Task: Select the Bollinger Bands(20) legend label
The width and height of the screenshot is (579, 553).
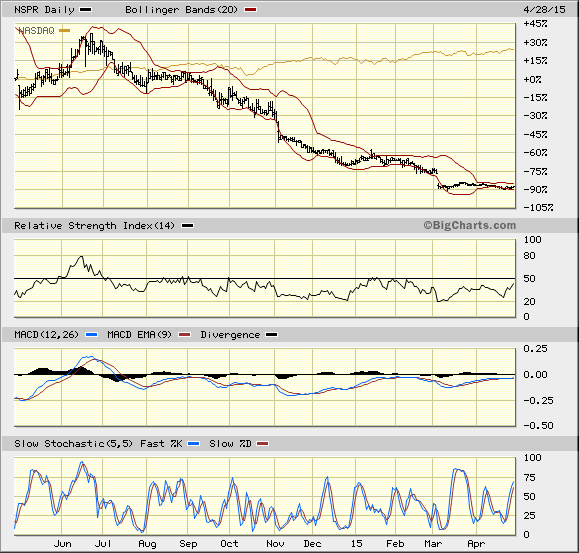Action: click(x=181, y=10)
